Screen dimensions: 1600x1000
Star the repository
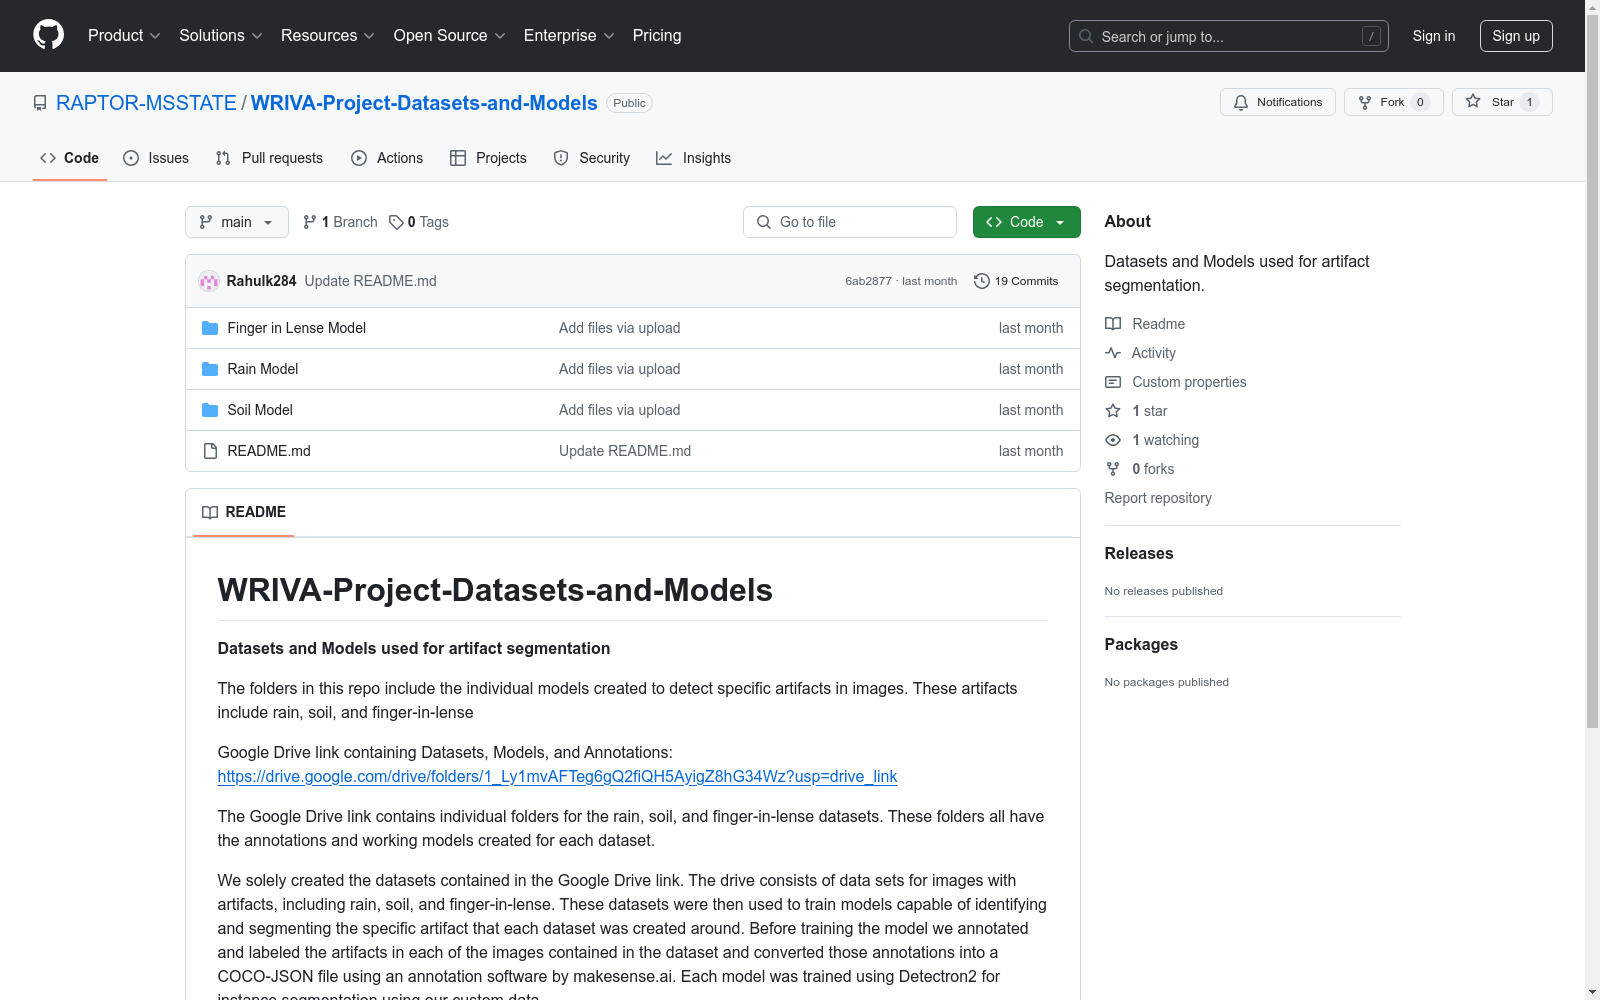coord(1502,102)
